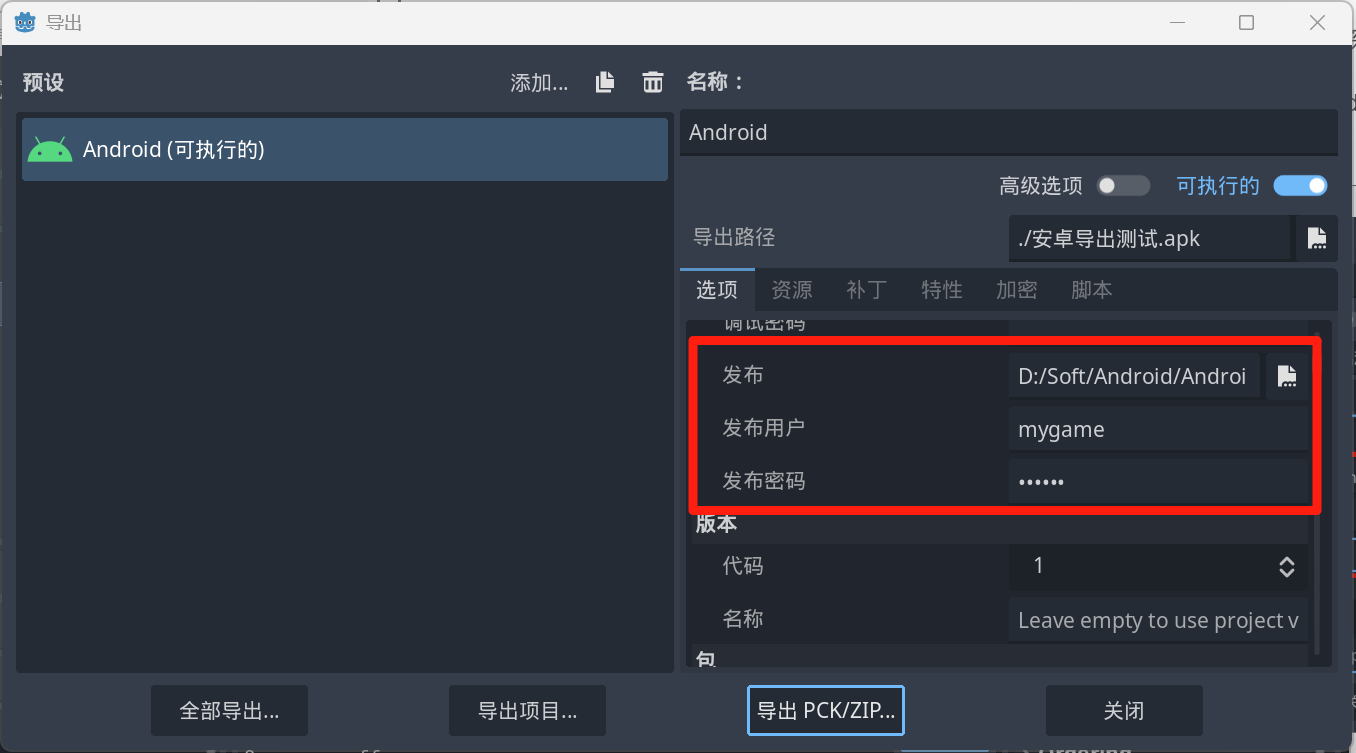Toggle the 可执行的 switch off
The width and height of the screenshot is (1356, 753).
pos(1300,186)
